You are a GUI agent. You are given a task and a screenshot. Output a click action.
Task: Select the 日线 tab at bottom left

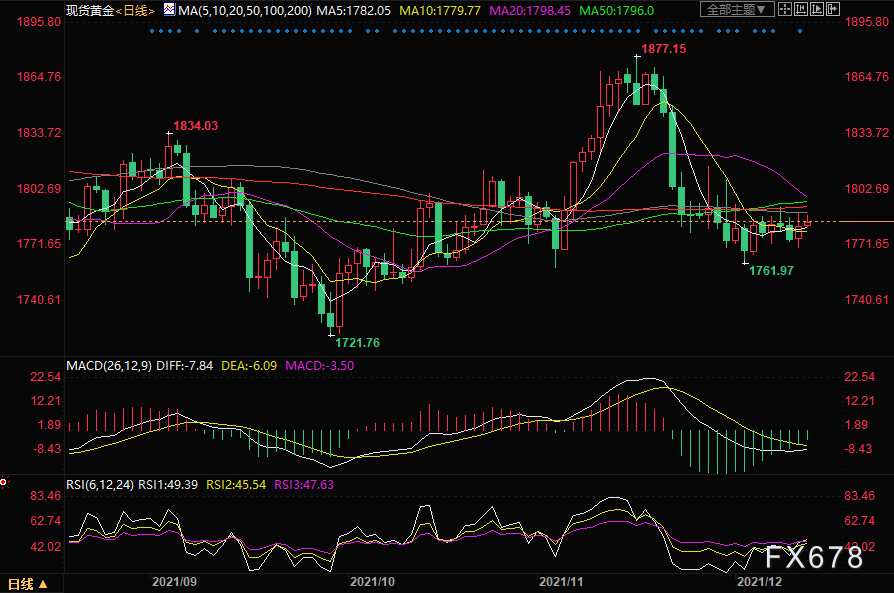click(20, 583)
